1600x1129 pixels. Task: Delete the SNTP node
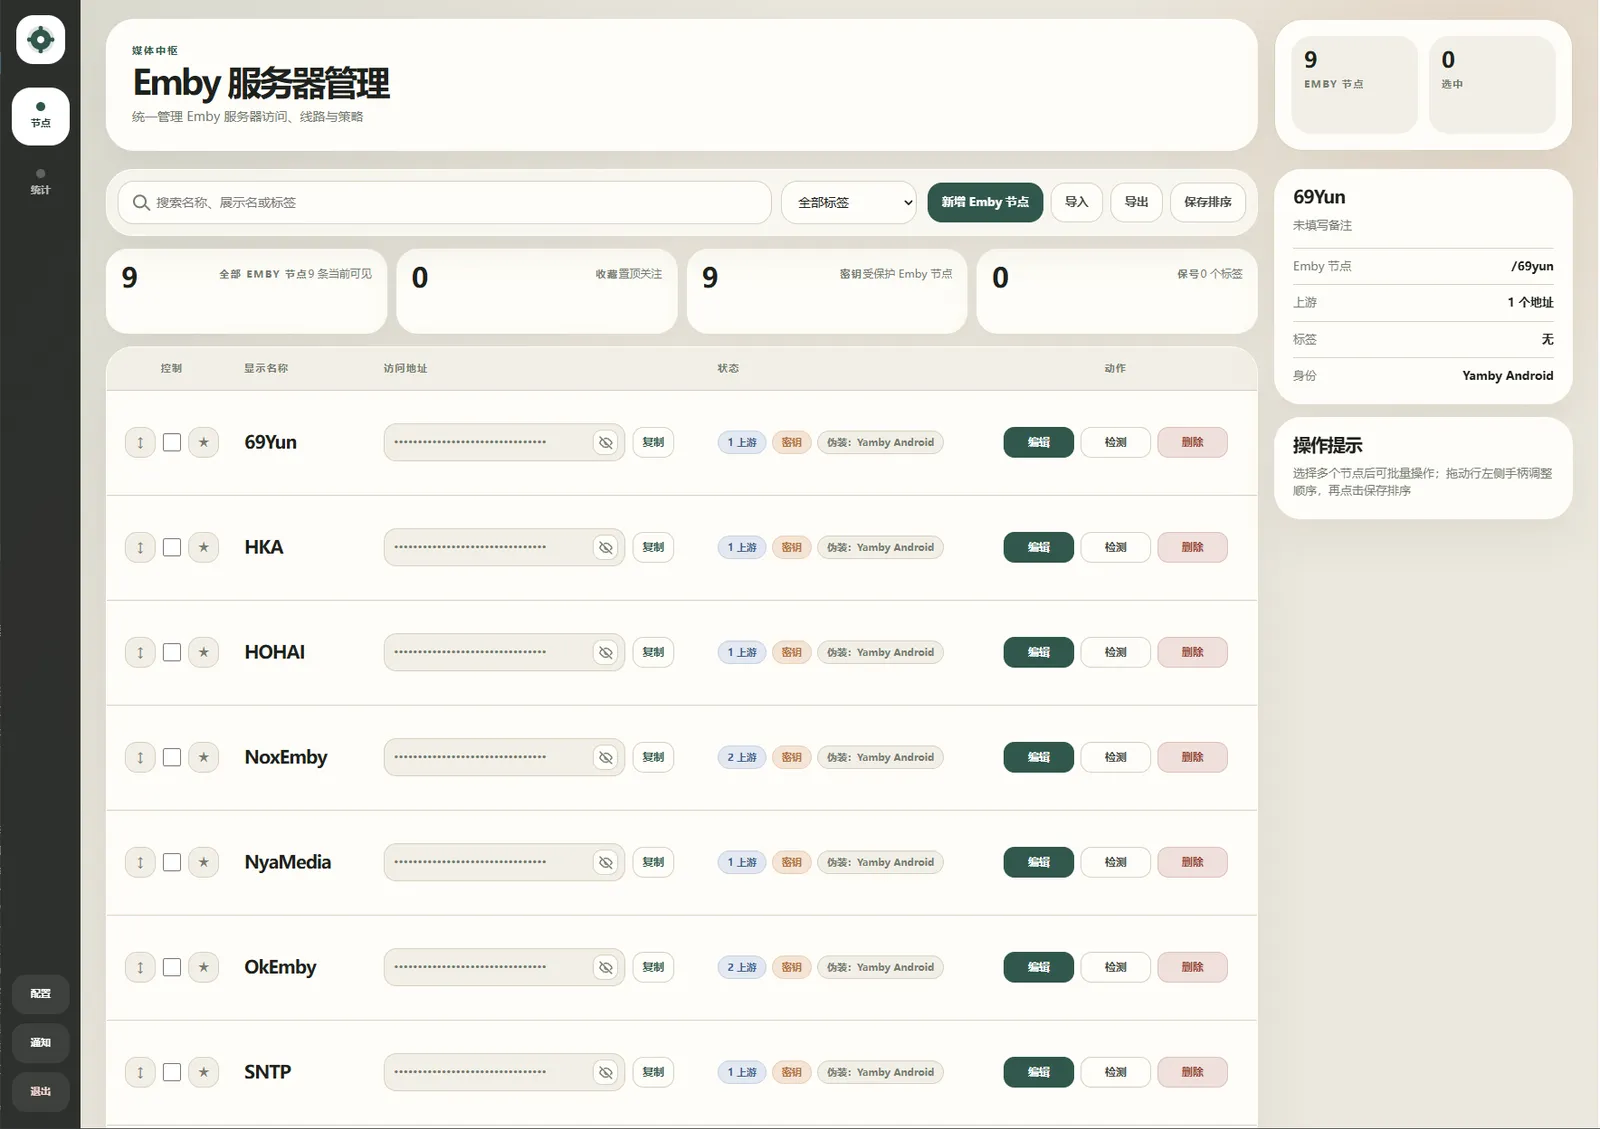[x=1192, y=1072]
